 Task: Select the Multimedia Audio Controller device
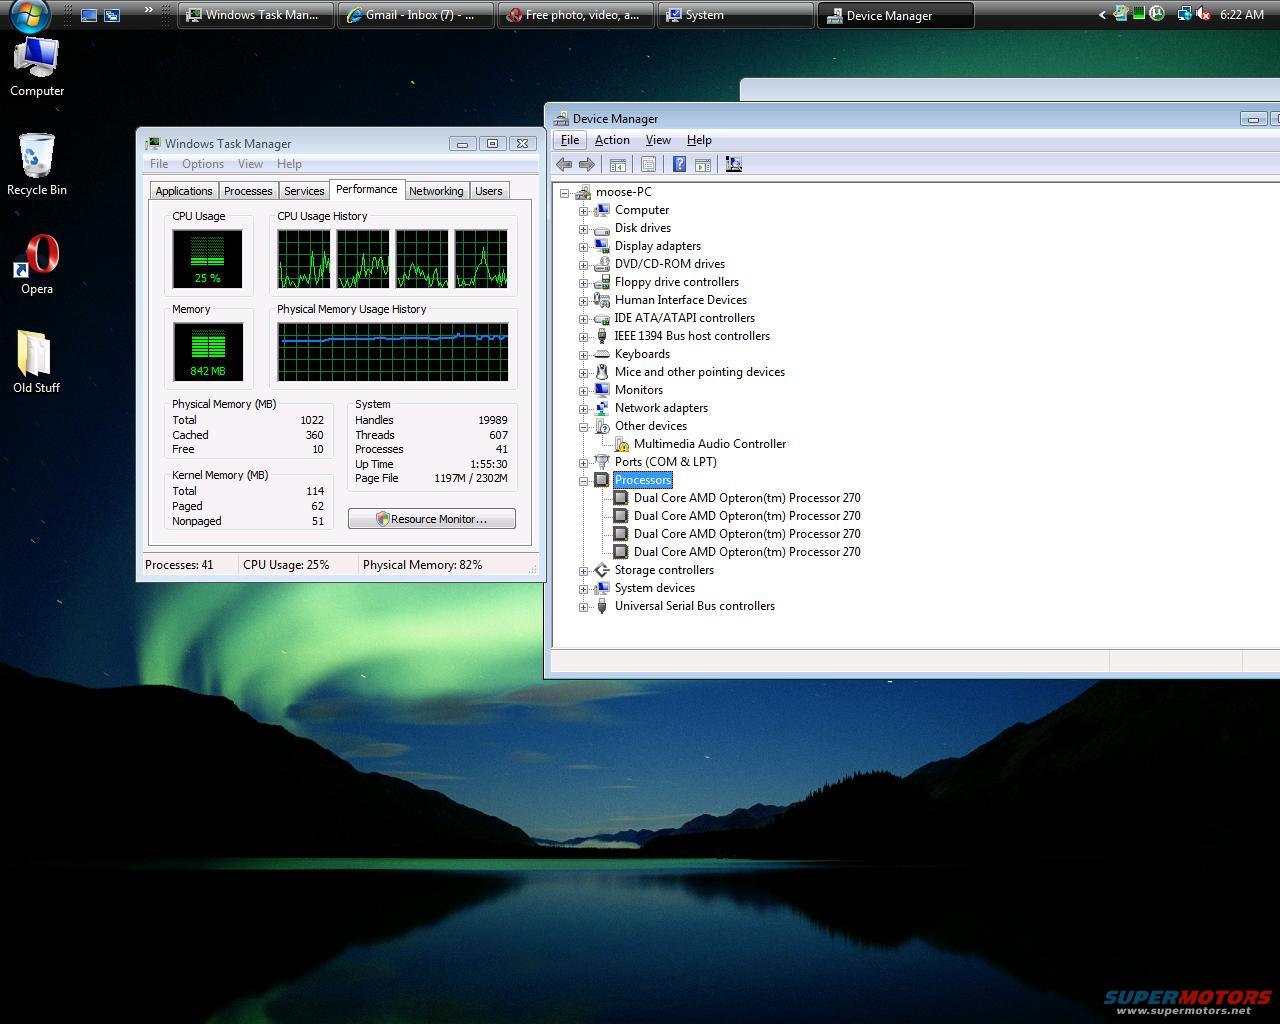click(709, 444)
